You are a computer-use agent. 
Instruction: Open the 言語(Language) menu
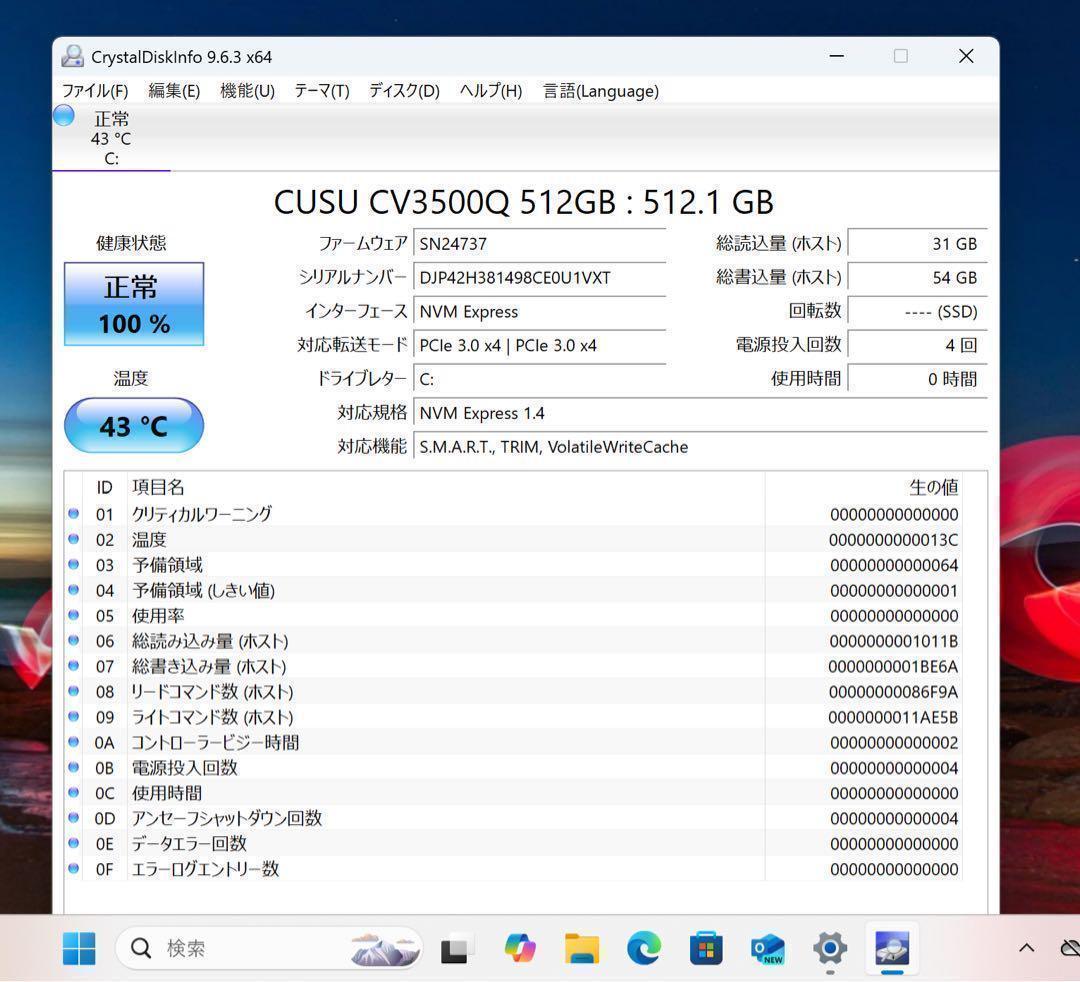pyautogui.click(x=601, y=91)
